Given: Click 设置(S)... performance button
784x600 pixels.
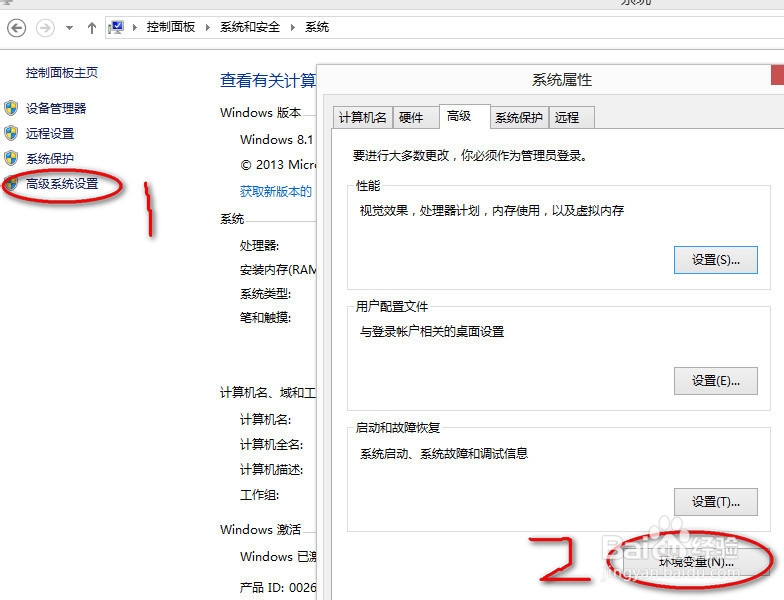Looking at the screenshot, I should [716, 260].
